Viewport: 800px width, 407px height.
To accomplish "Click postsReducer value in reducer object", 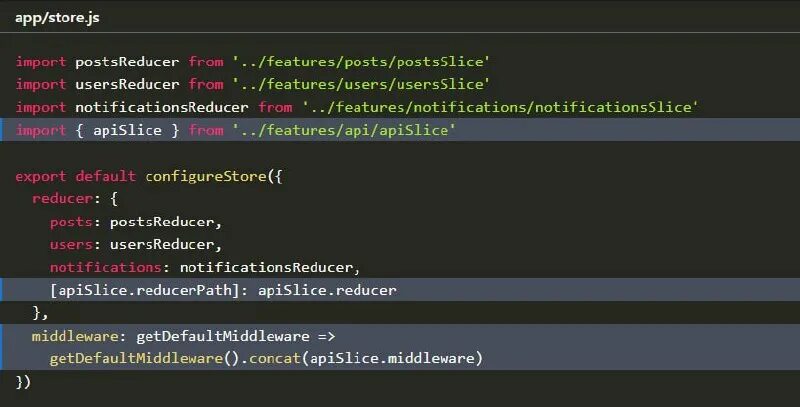I will point(162,222).
